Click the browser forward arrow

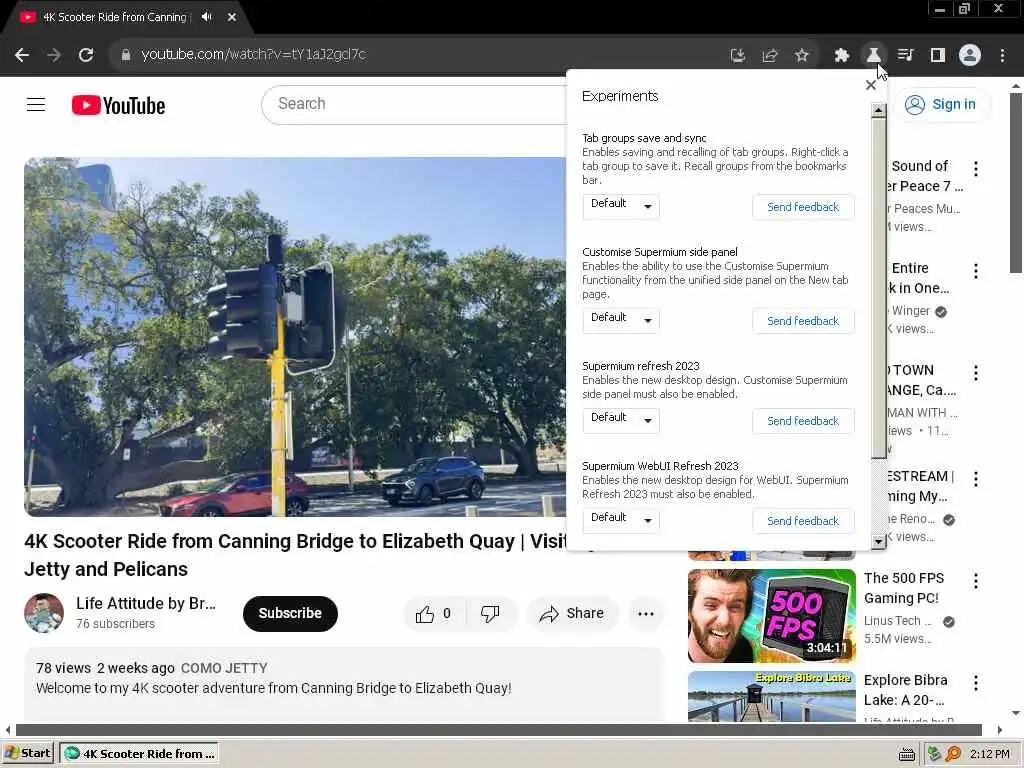click(x=54, y=55)
